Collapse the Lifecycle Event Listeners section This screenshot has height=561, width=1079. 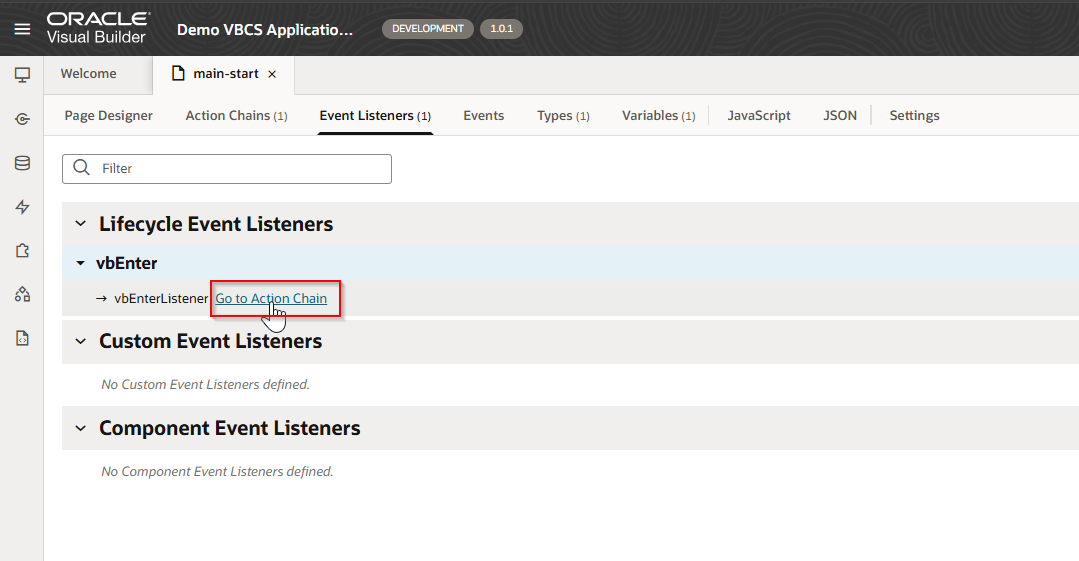[x=81, y=224]
